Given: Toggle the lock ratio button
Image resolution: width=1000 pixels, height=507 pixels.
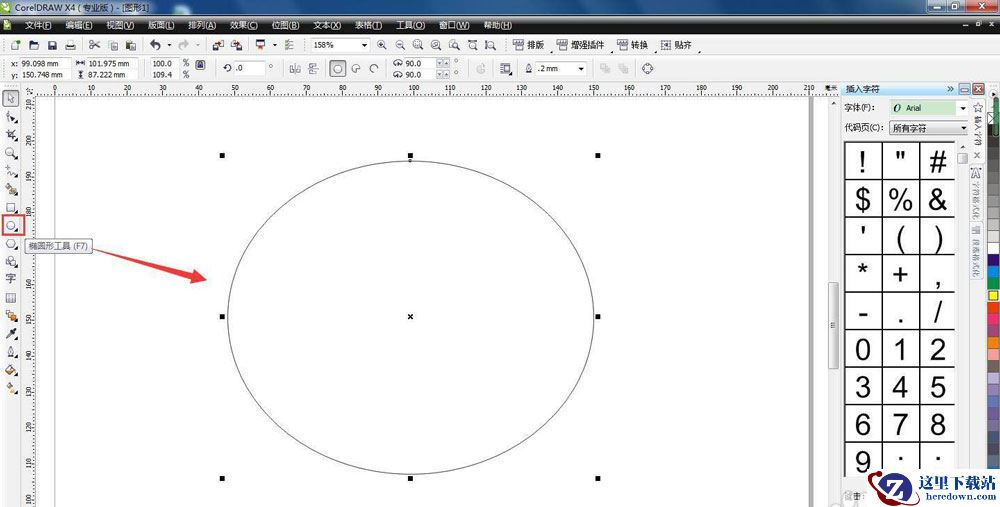Looking at the screenshot, I should click(x=200, y=64).
